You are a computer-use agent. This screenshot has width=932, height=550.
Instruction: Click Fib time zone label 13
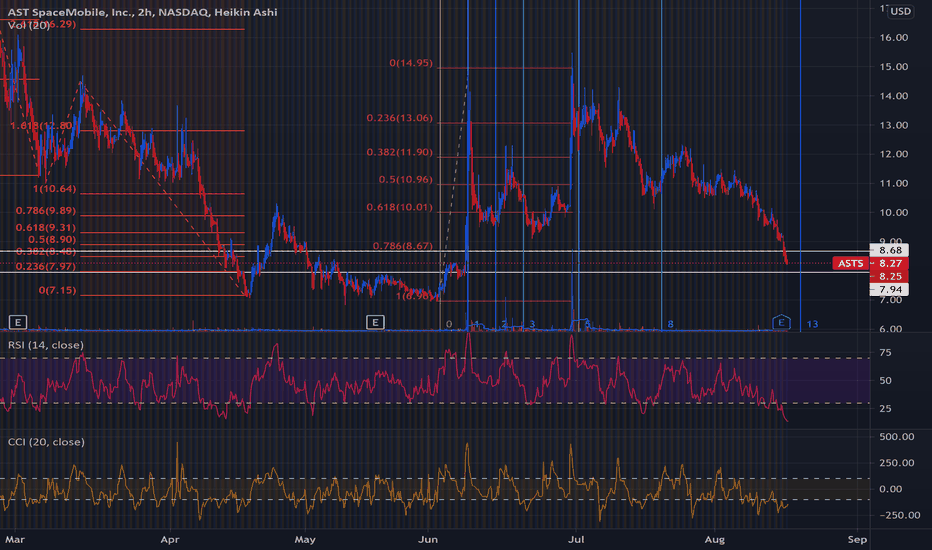coord(812,324)
